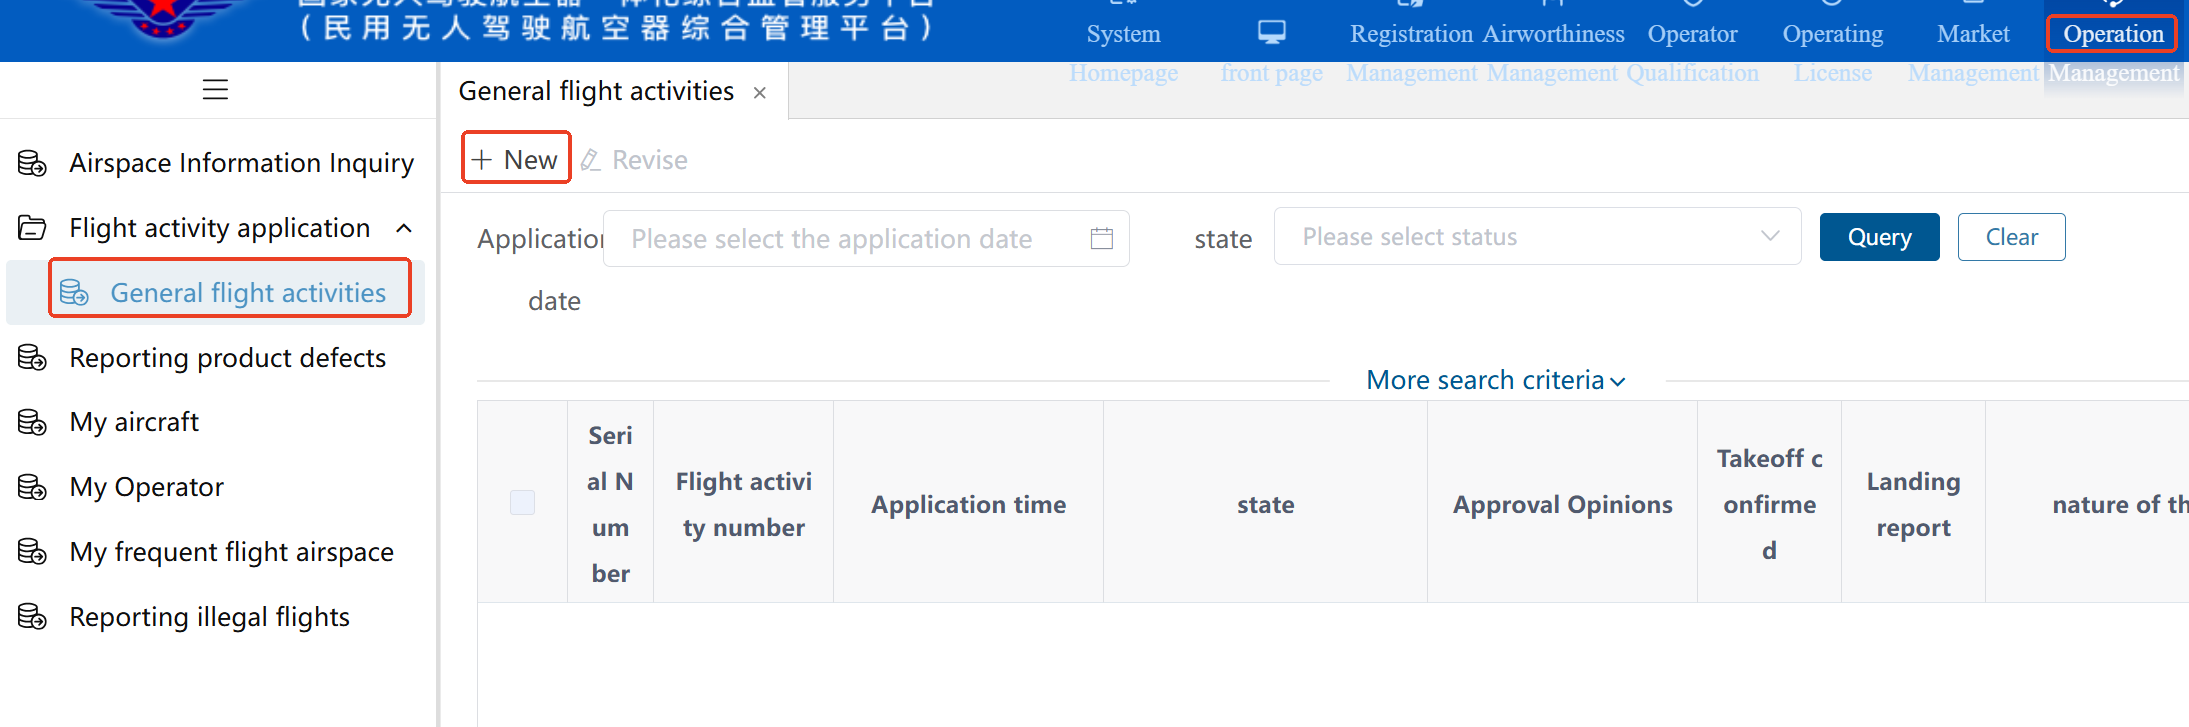This screenshot has width=2189, height=727.
Task: Open the Market Management menu
Action: point(1973,52)
